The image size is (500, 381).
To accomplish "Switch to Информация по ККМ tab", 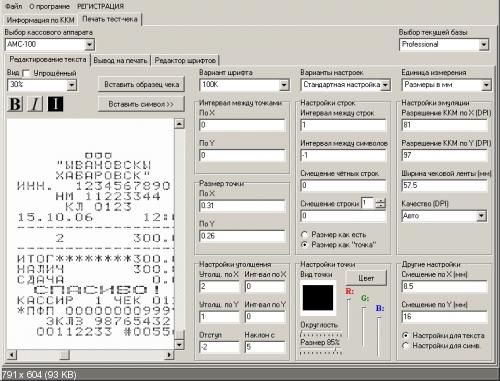I will [40, 20].
